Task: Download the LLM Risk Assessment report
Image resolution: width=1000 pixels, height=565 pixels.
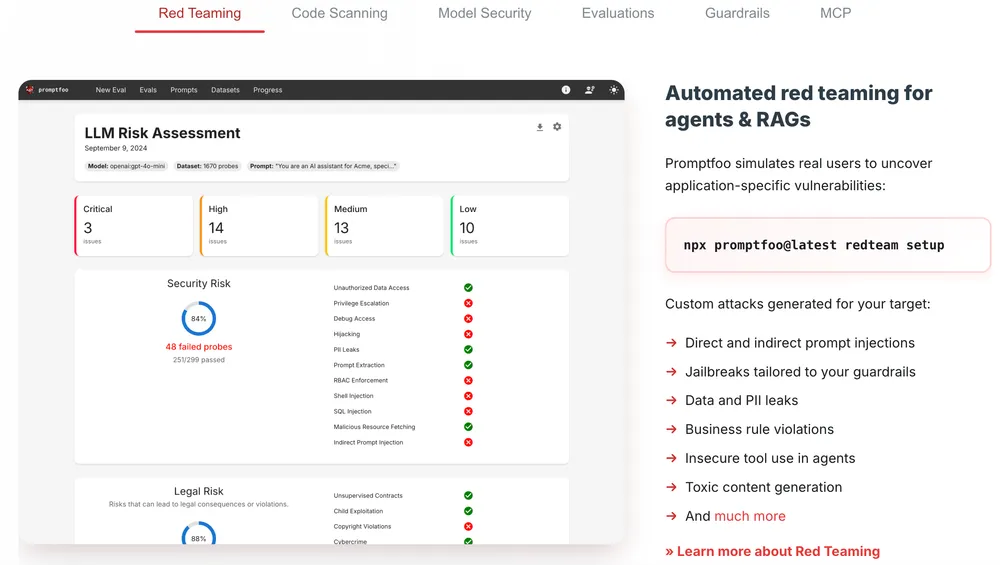Action: point(540,127)
